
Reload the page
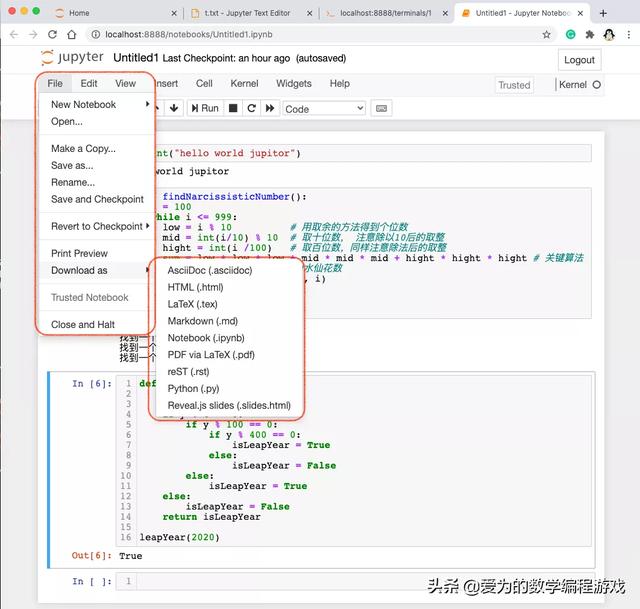point(52,35)
